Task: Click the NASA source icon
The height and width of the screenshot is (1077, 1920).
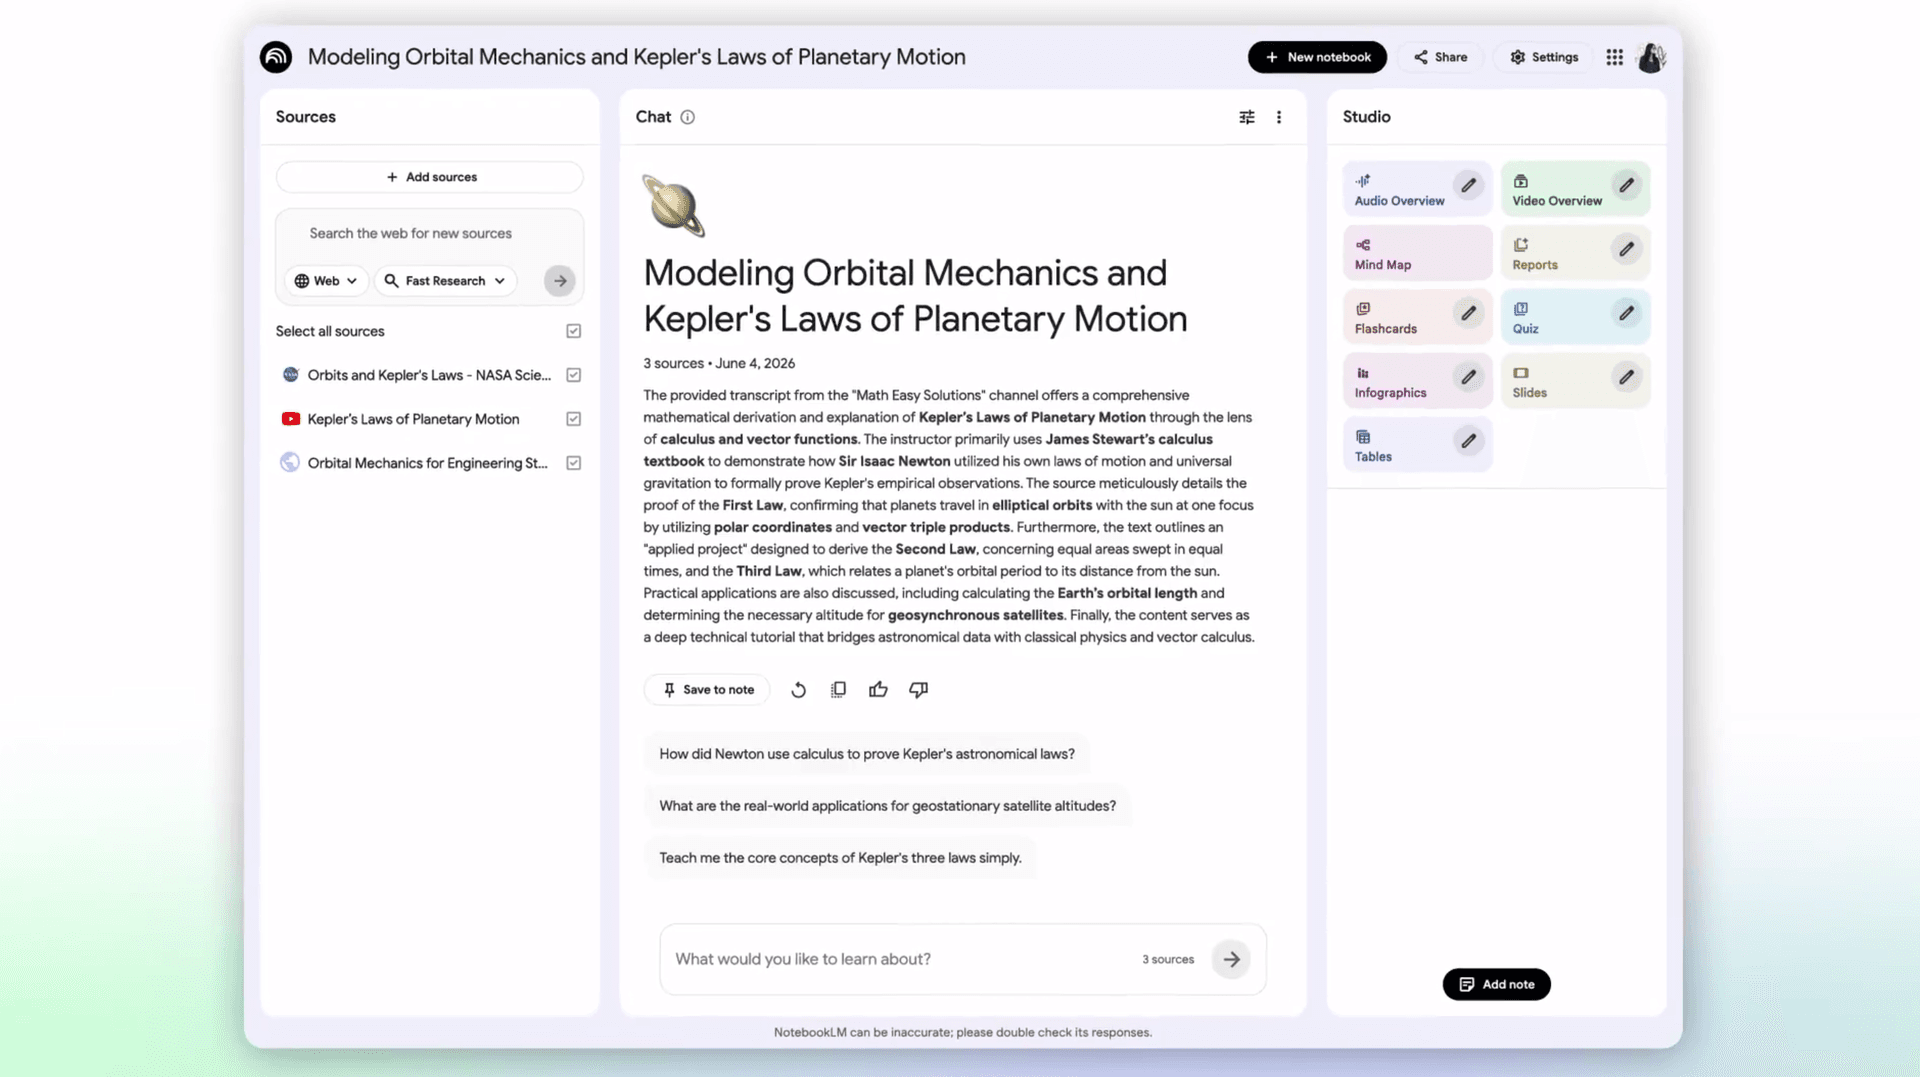Action: 290,375
